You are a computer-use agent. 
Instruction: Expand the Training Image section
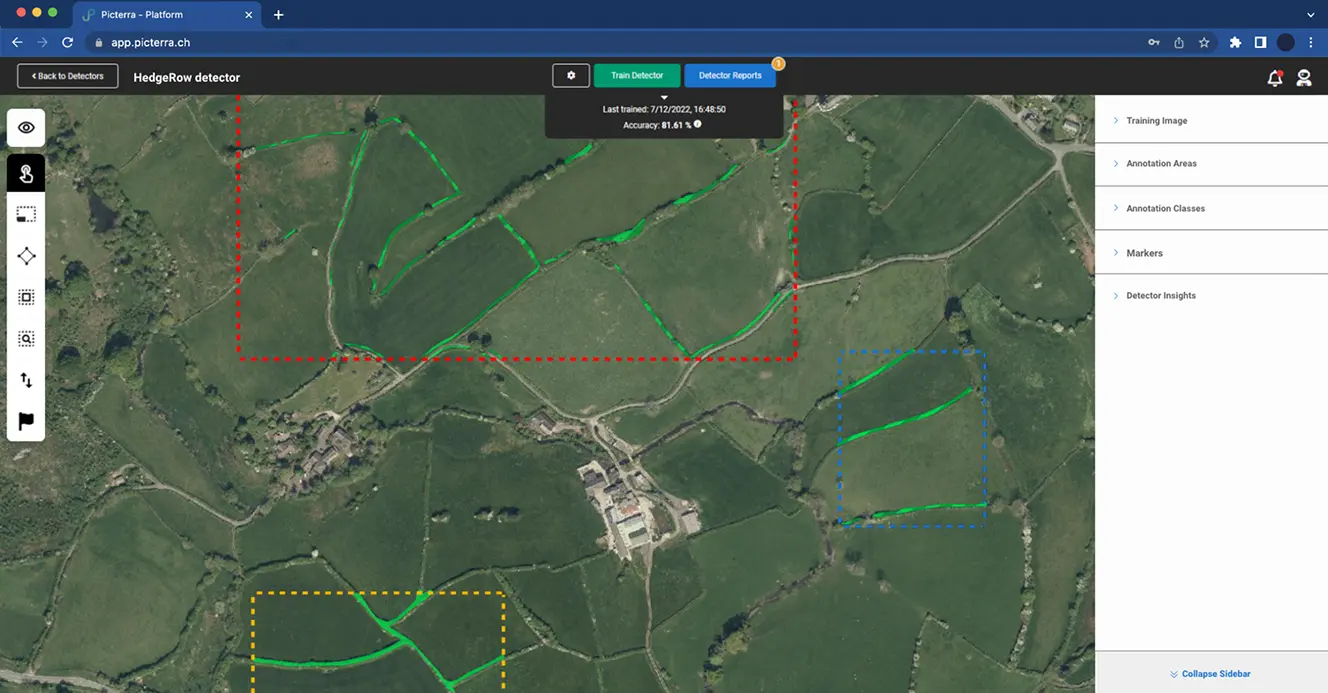(x=1156, y=121)
